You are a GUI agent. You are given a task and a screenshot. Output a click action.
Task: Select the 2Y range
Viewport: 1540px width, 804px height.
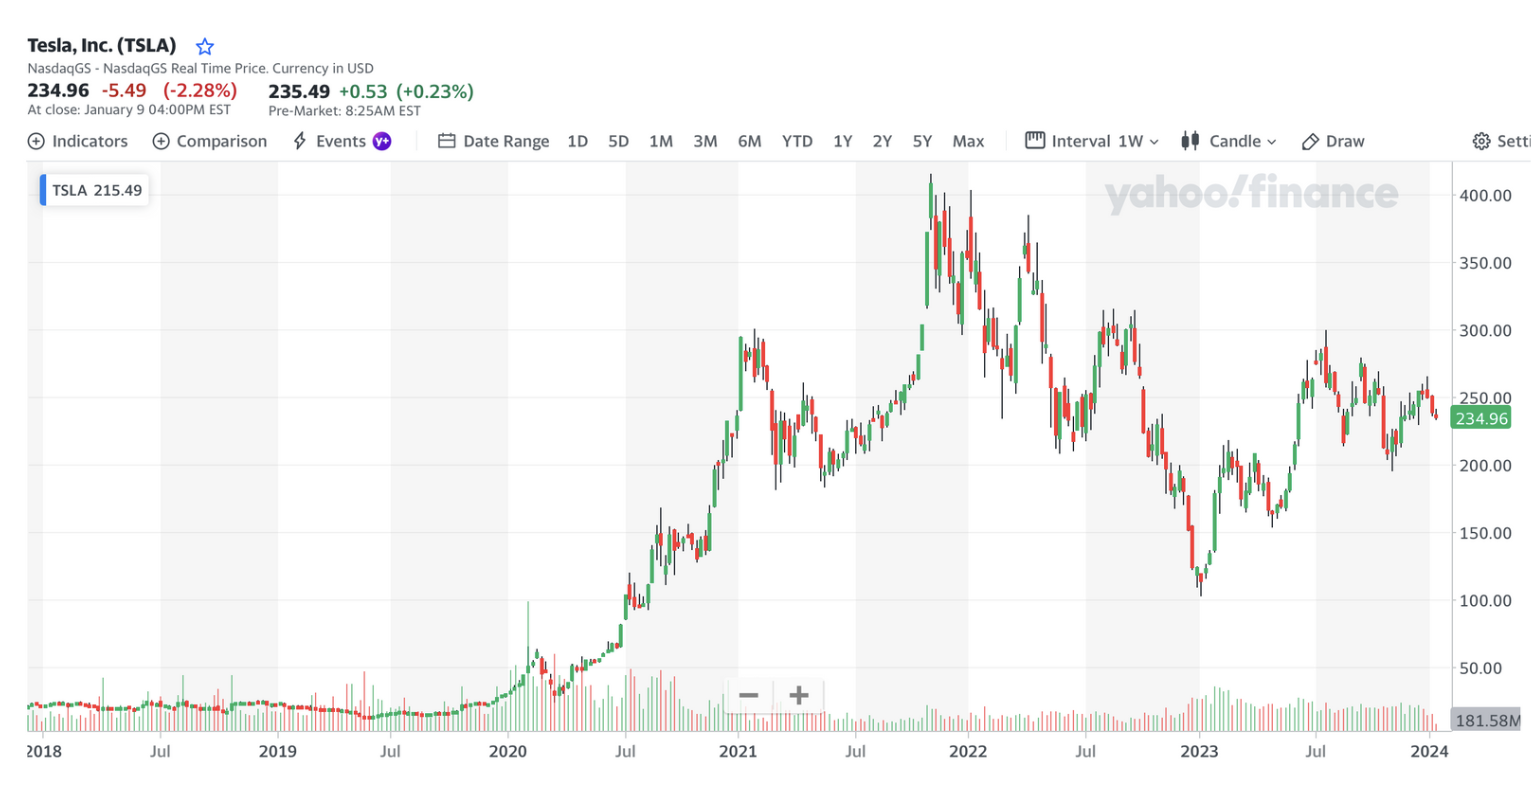[x=882, y=141]
